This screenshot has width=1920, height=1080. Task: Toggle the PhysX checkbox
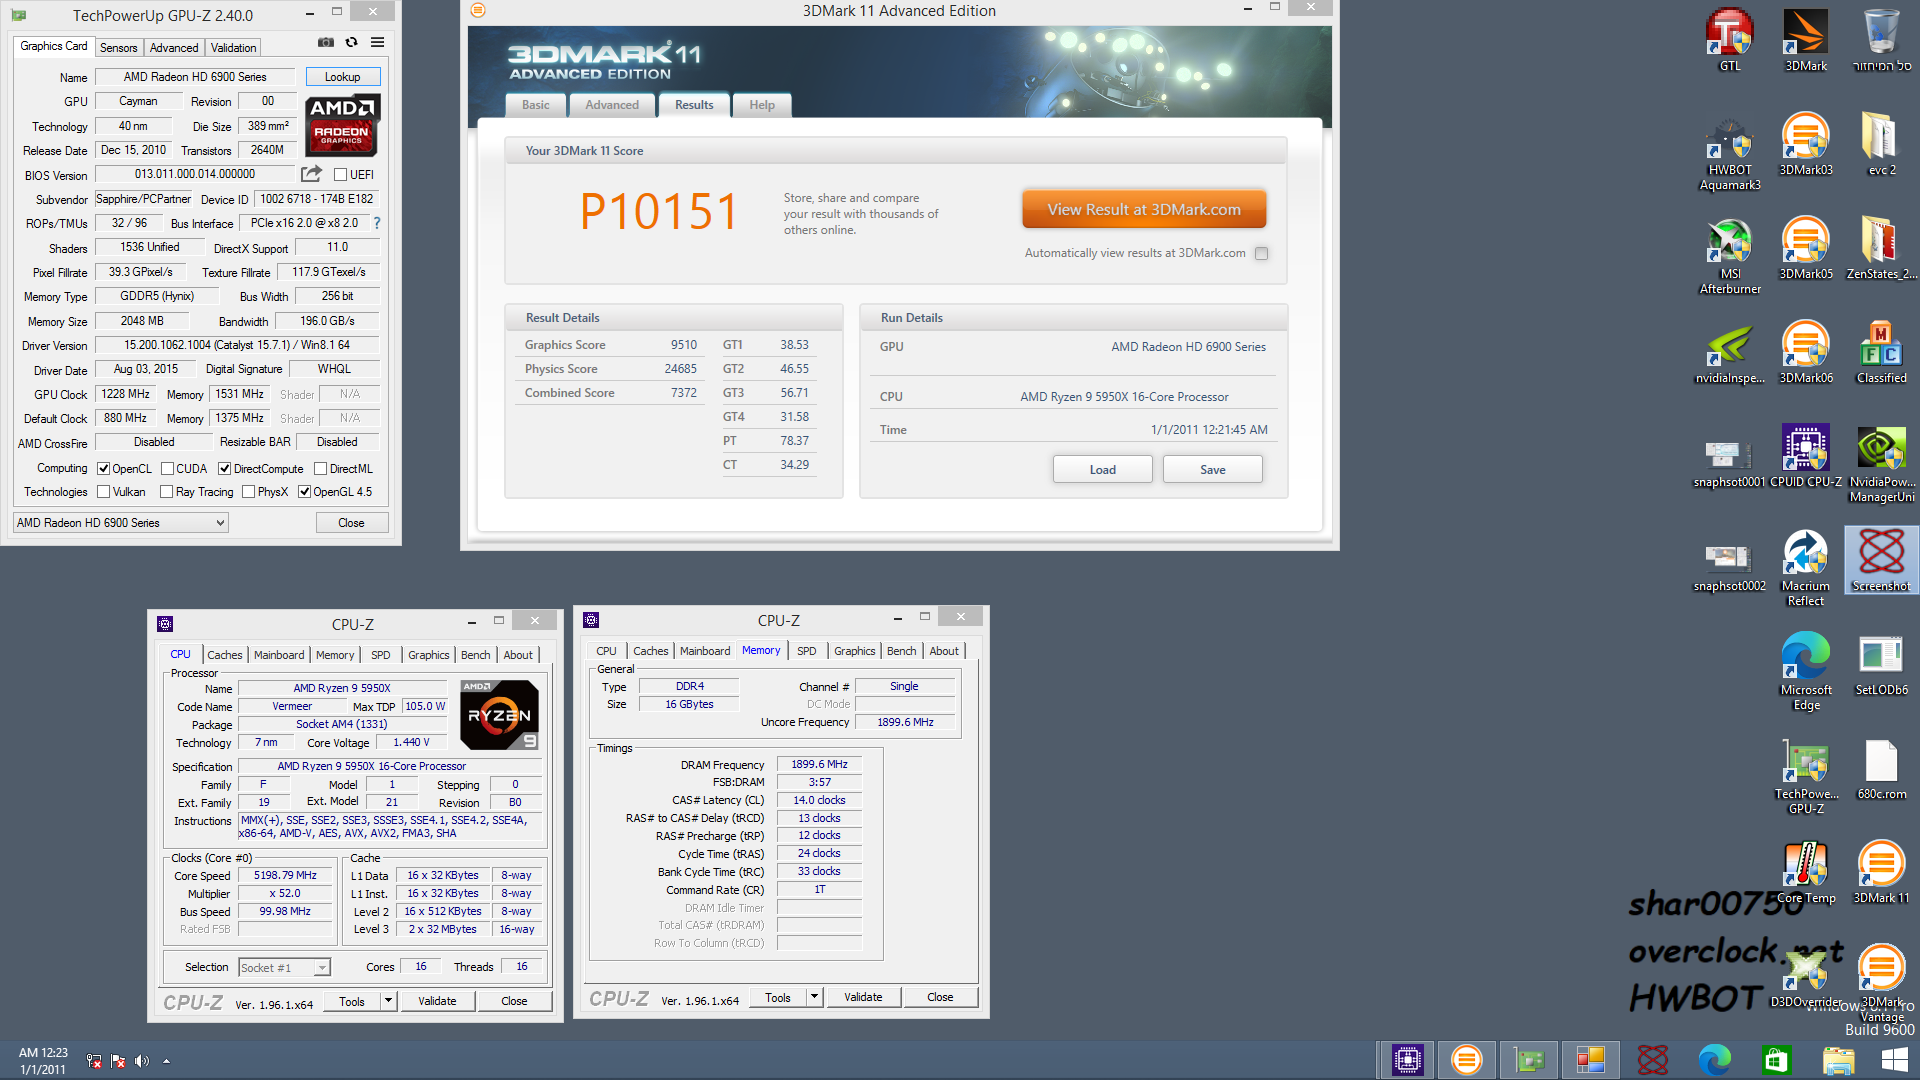click(x=248, y=492)
